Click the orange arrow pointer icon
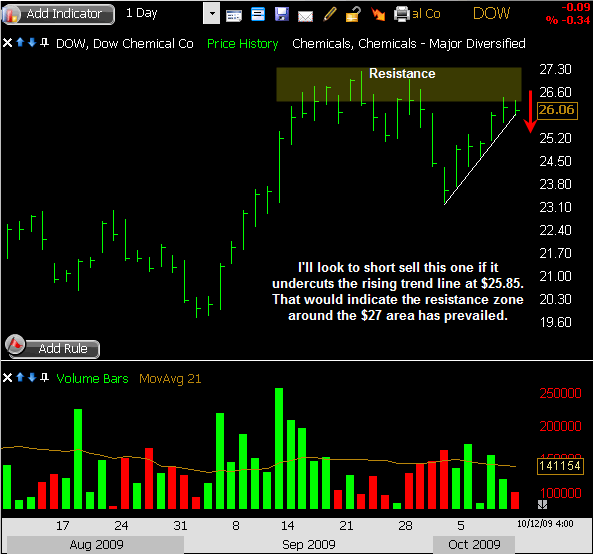593x554 pixels. 377,14
